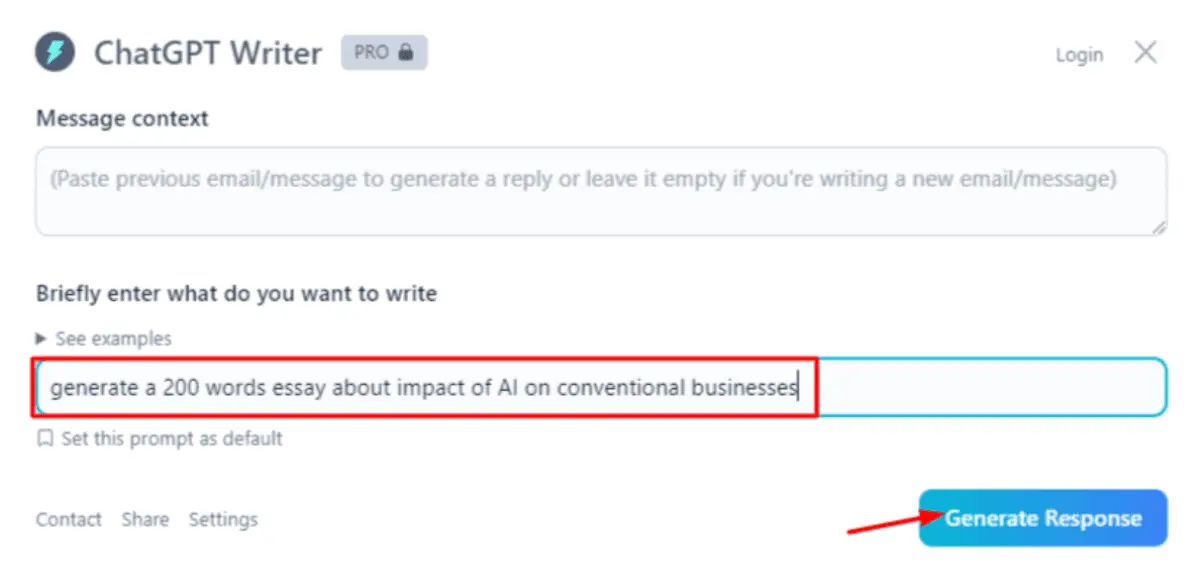Viewport: 1200px width, 580px height.
Task: Open the Login link
Action: point(1079,55)
